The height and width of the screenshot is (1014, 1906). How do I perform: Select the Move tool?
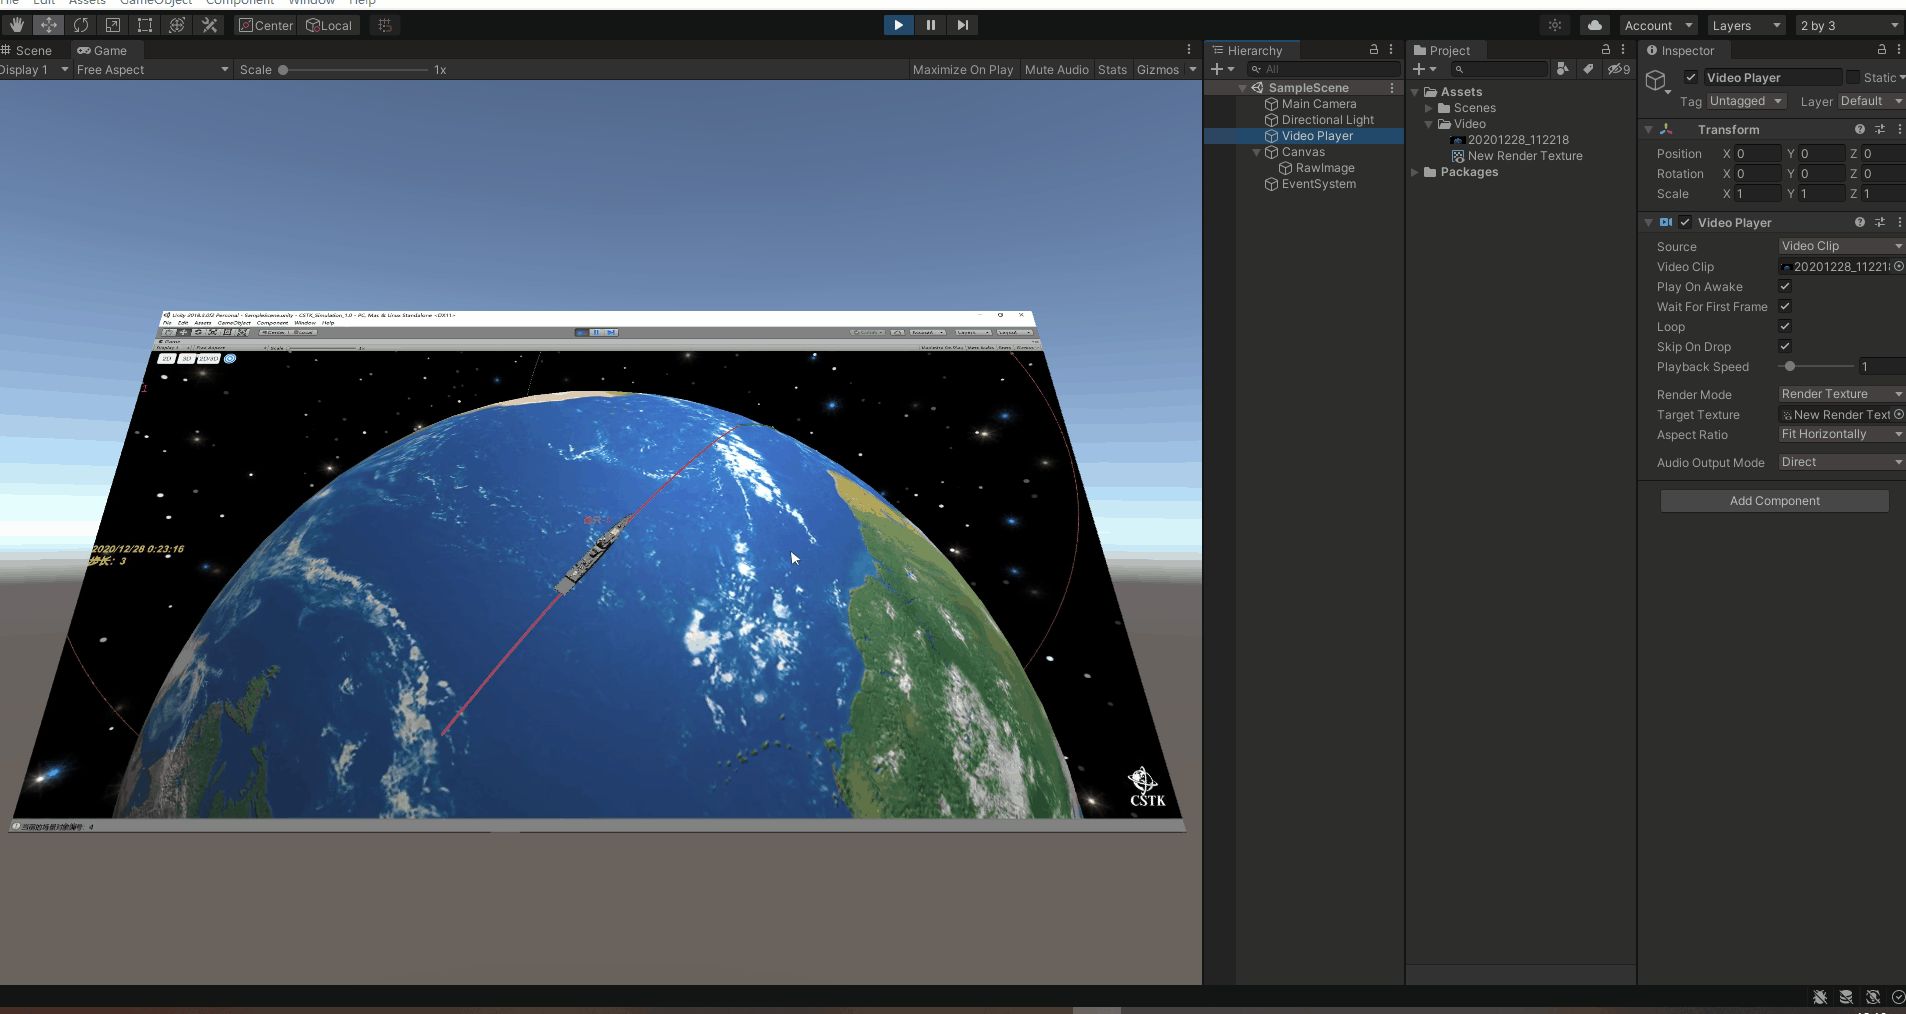(49, 25)
